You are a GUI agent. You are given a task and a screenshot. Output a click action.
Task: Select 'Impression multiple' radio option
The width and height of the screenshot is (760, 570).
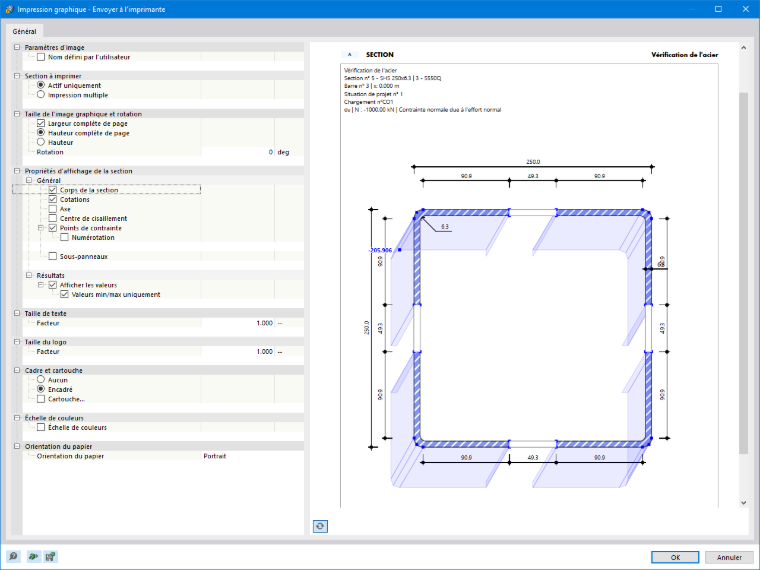[41, 95]
